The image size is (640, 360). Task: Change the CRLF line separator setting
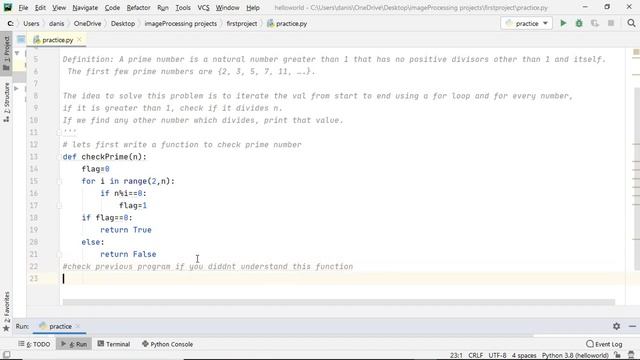tap(476, 355)
